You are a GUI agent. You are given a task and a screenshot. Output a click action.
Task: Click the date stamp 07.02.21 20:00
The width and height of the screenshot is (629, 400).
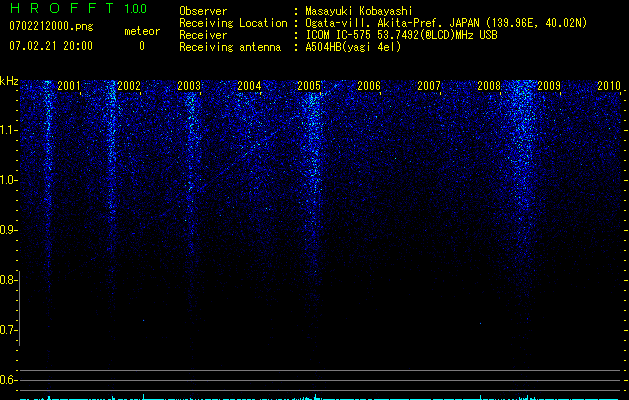(51, 46)
